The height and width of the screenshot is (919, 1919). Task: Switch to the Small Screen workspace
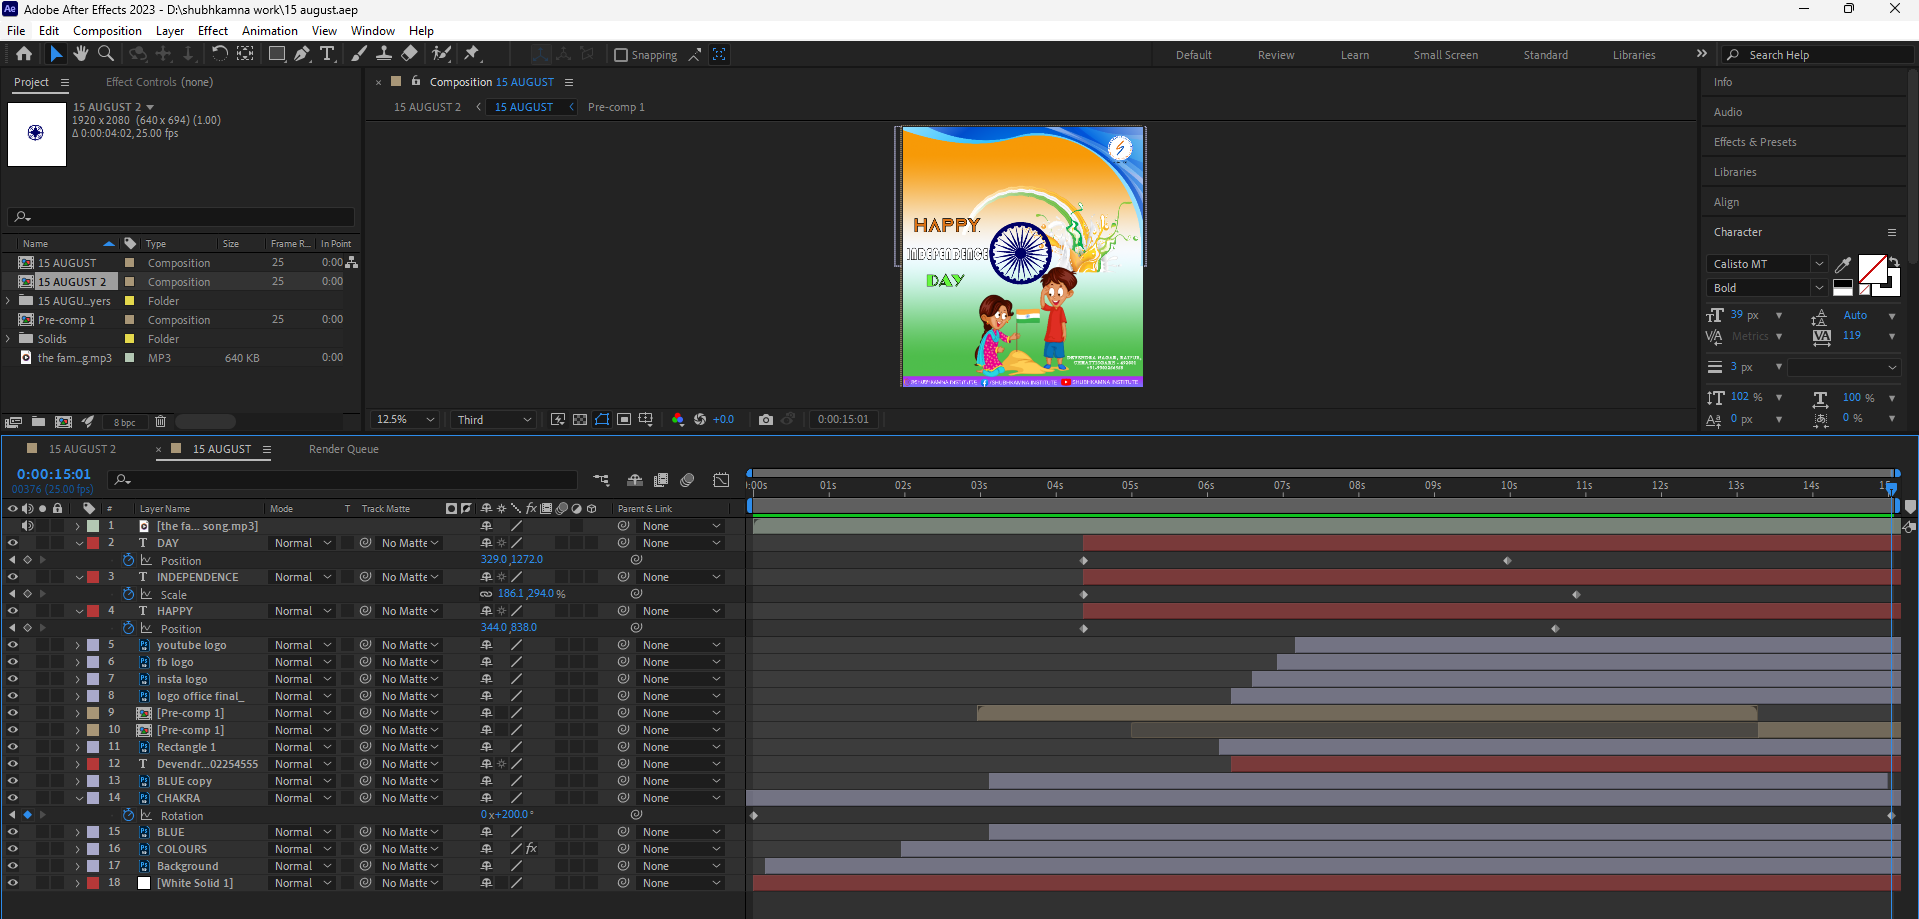1446,55
